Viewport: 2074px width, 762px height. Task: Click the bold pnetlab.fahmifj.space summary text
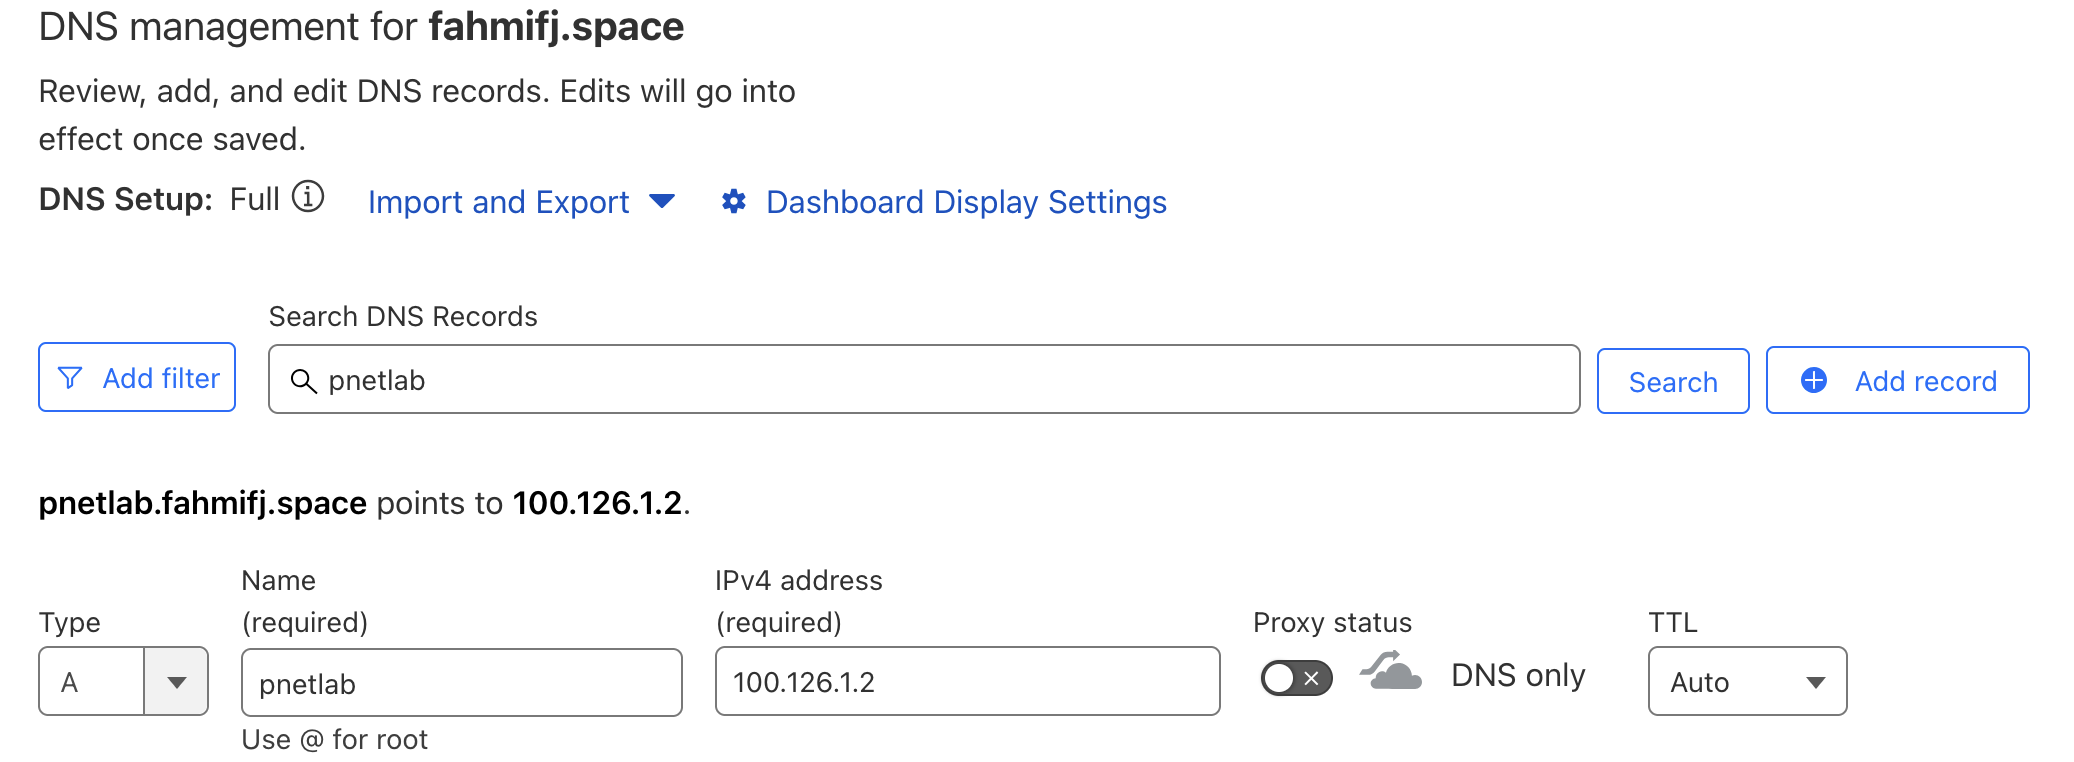pyautogui.click(x=203, y=503)
